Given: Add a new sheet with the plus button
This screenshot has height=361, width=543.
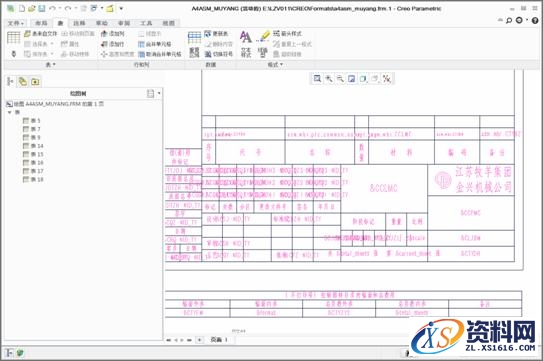Looking at the screenshot, I should click(x=199, y=340).
